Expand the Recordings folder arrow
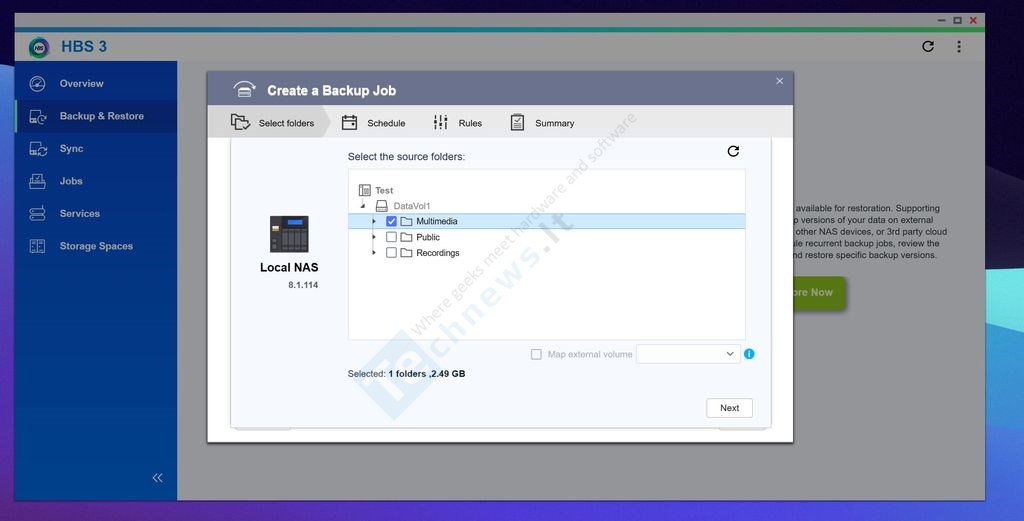Viewport: 1024px width, 521px height. point(374,253)
